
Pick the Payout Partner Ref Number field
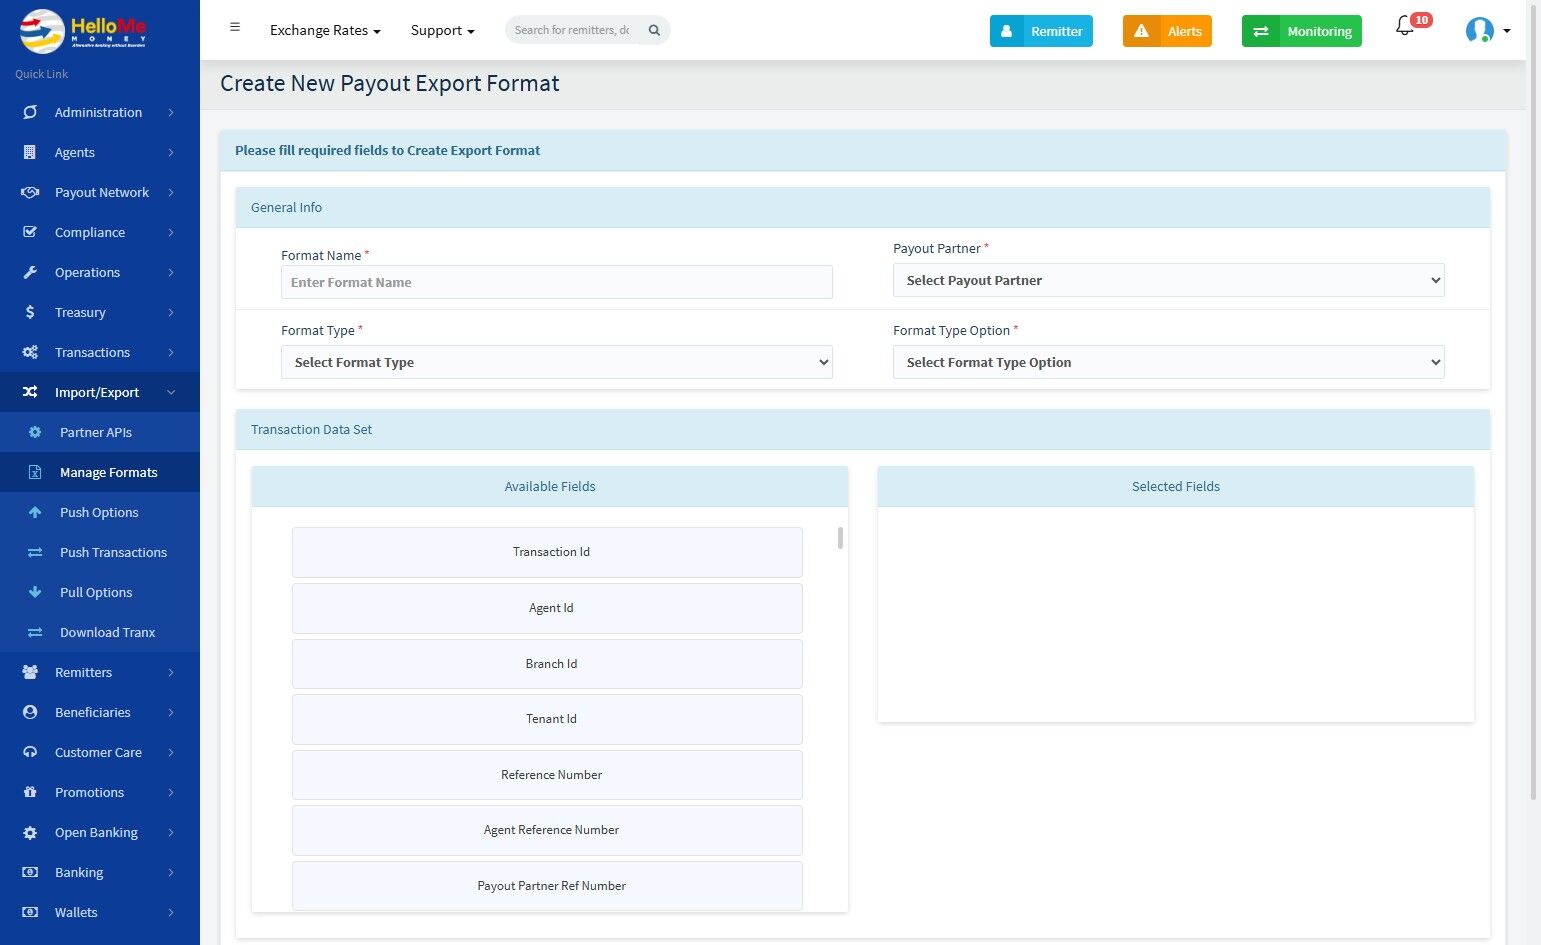point(547,886)
